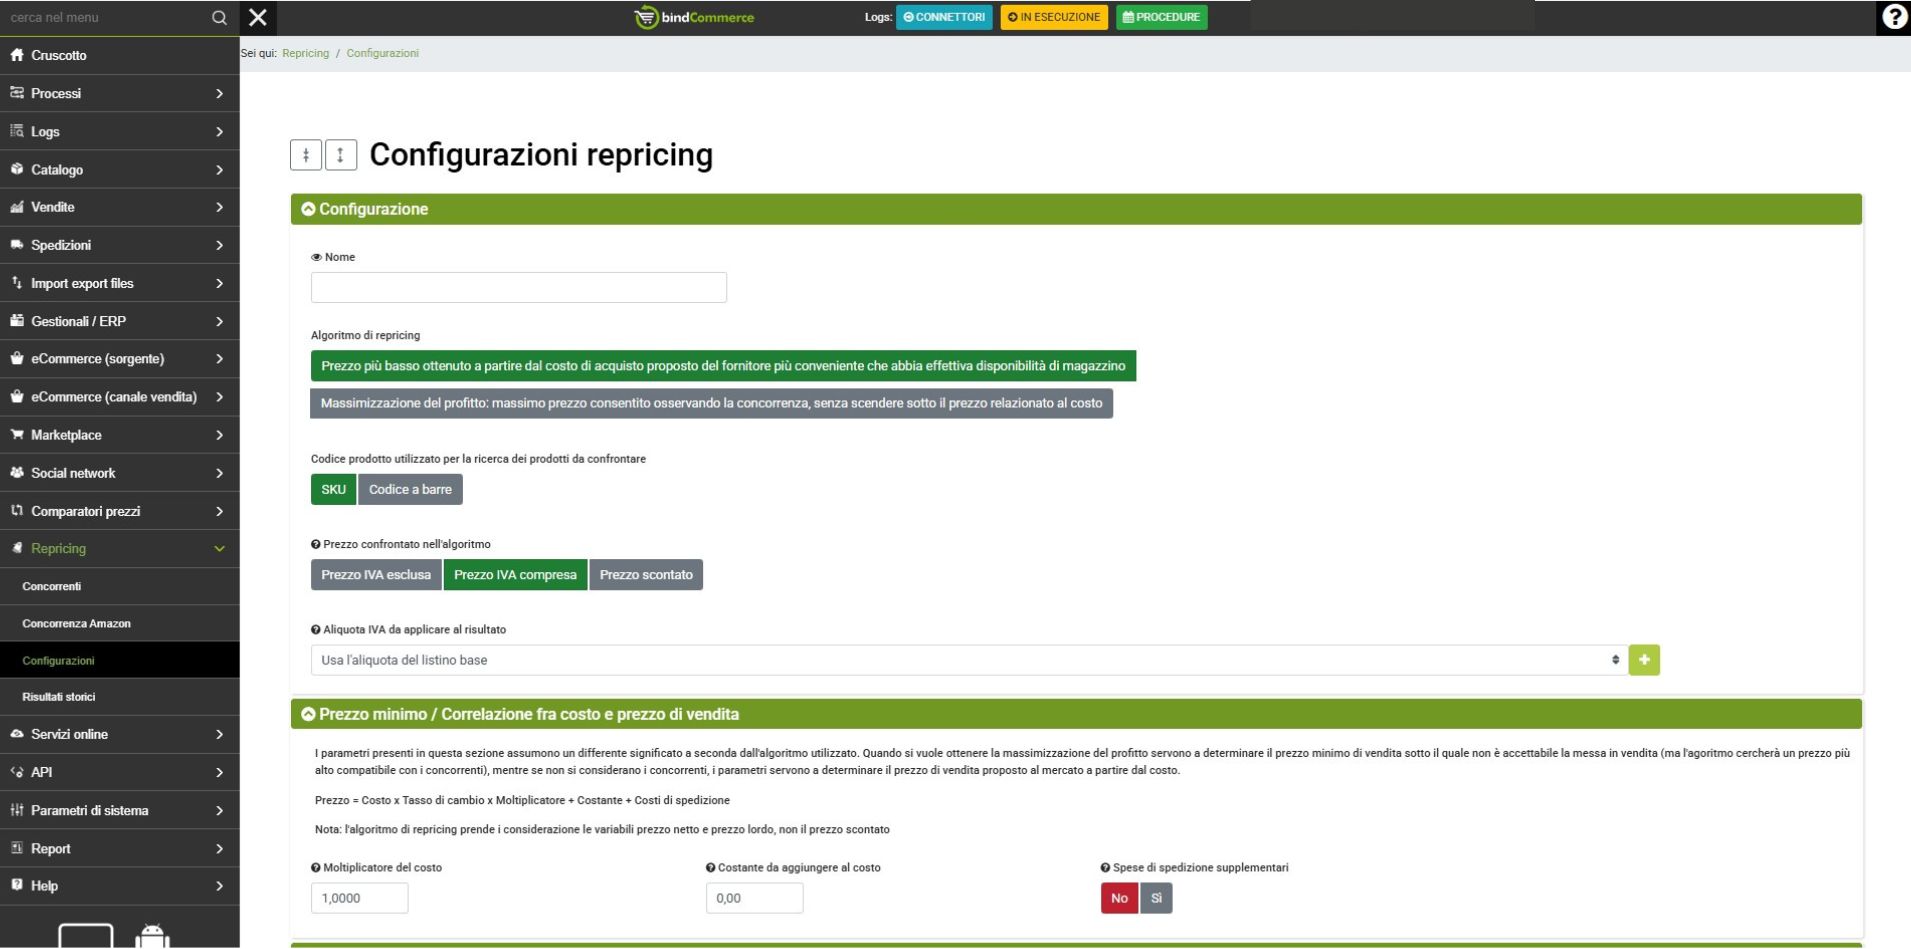Click the bindCommerce logo
This screenshot has width=1911, height=949.
[695, 17]
